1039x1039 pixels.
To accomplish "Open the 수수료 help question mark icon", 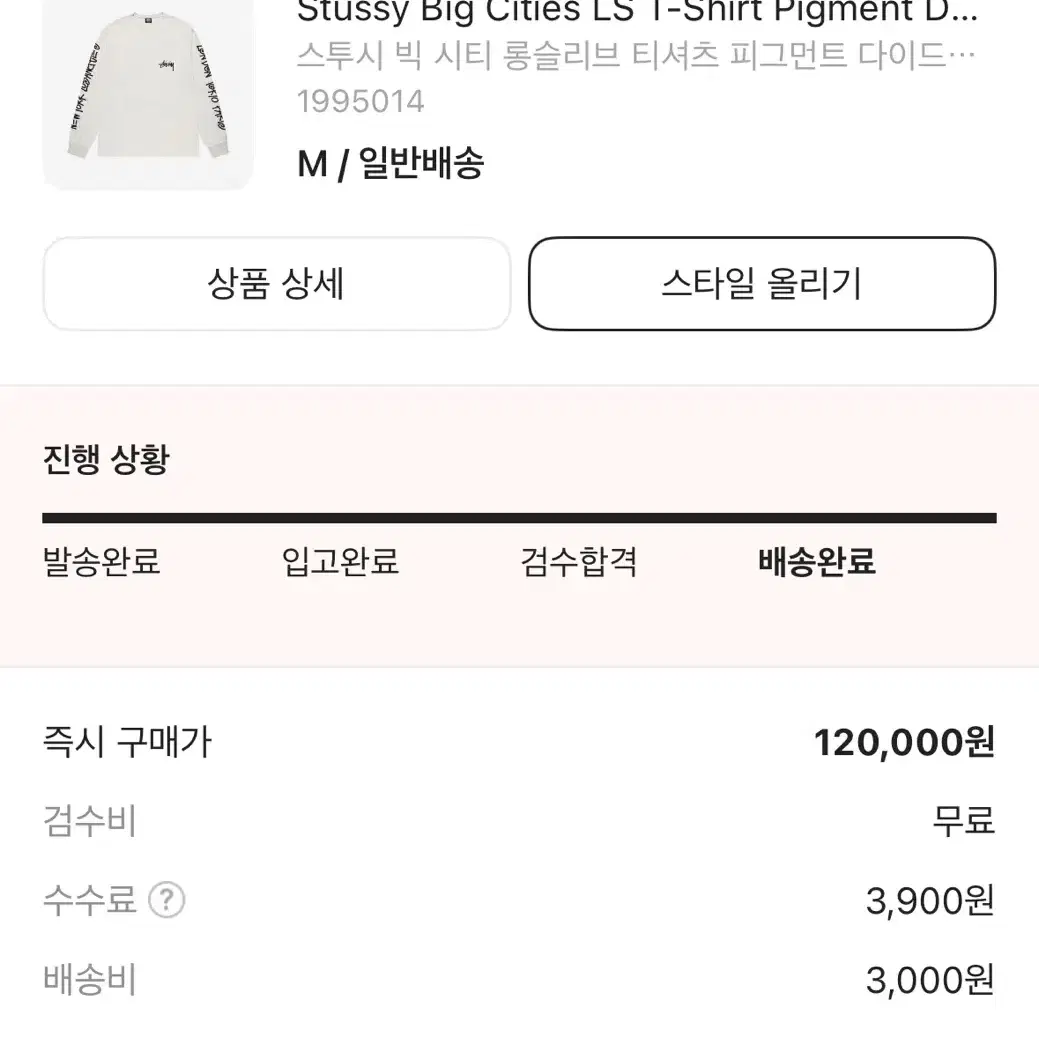I will 166,900.
